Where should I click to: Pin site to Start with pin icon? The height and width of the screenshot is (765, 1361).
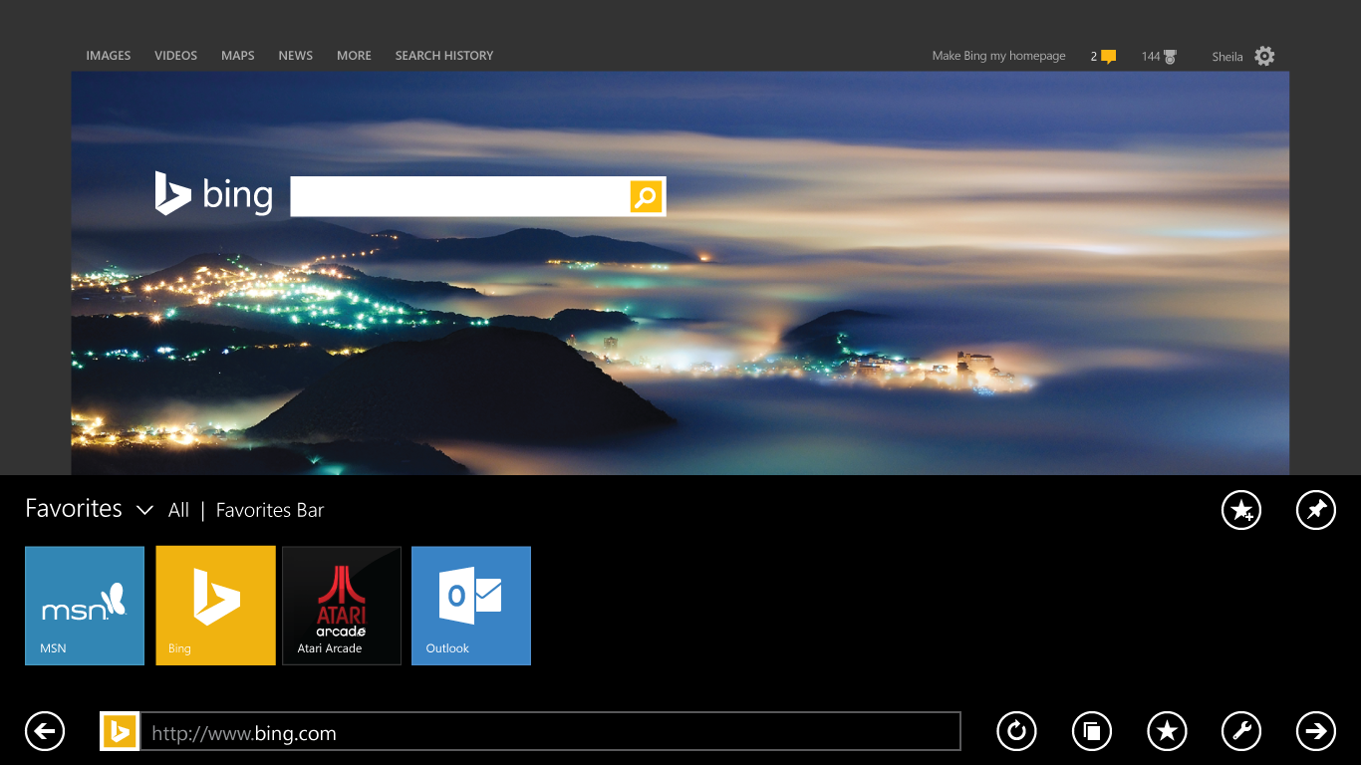(1316, 510)
